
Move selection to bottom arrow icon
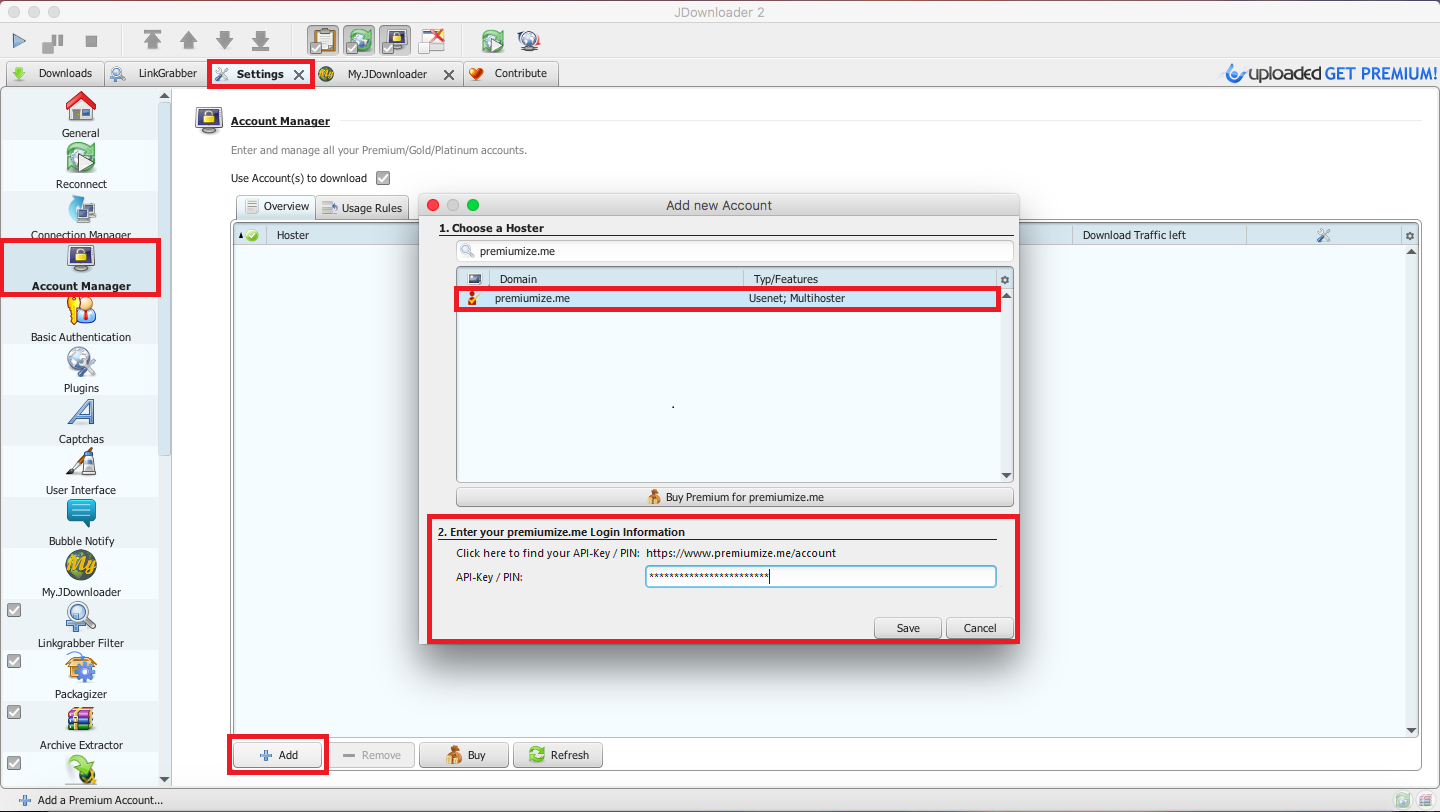click(x=260, y=41)
